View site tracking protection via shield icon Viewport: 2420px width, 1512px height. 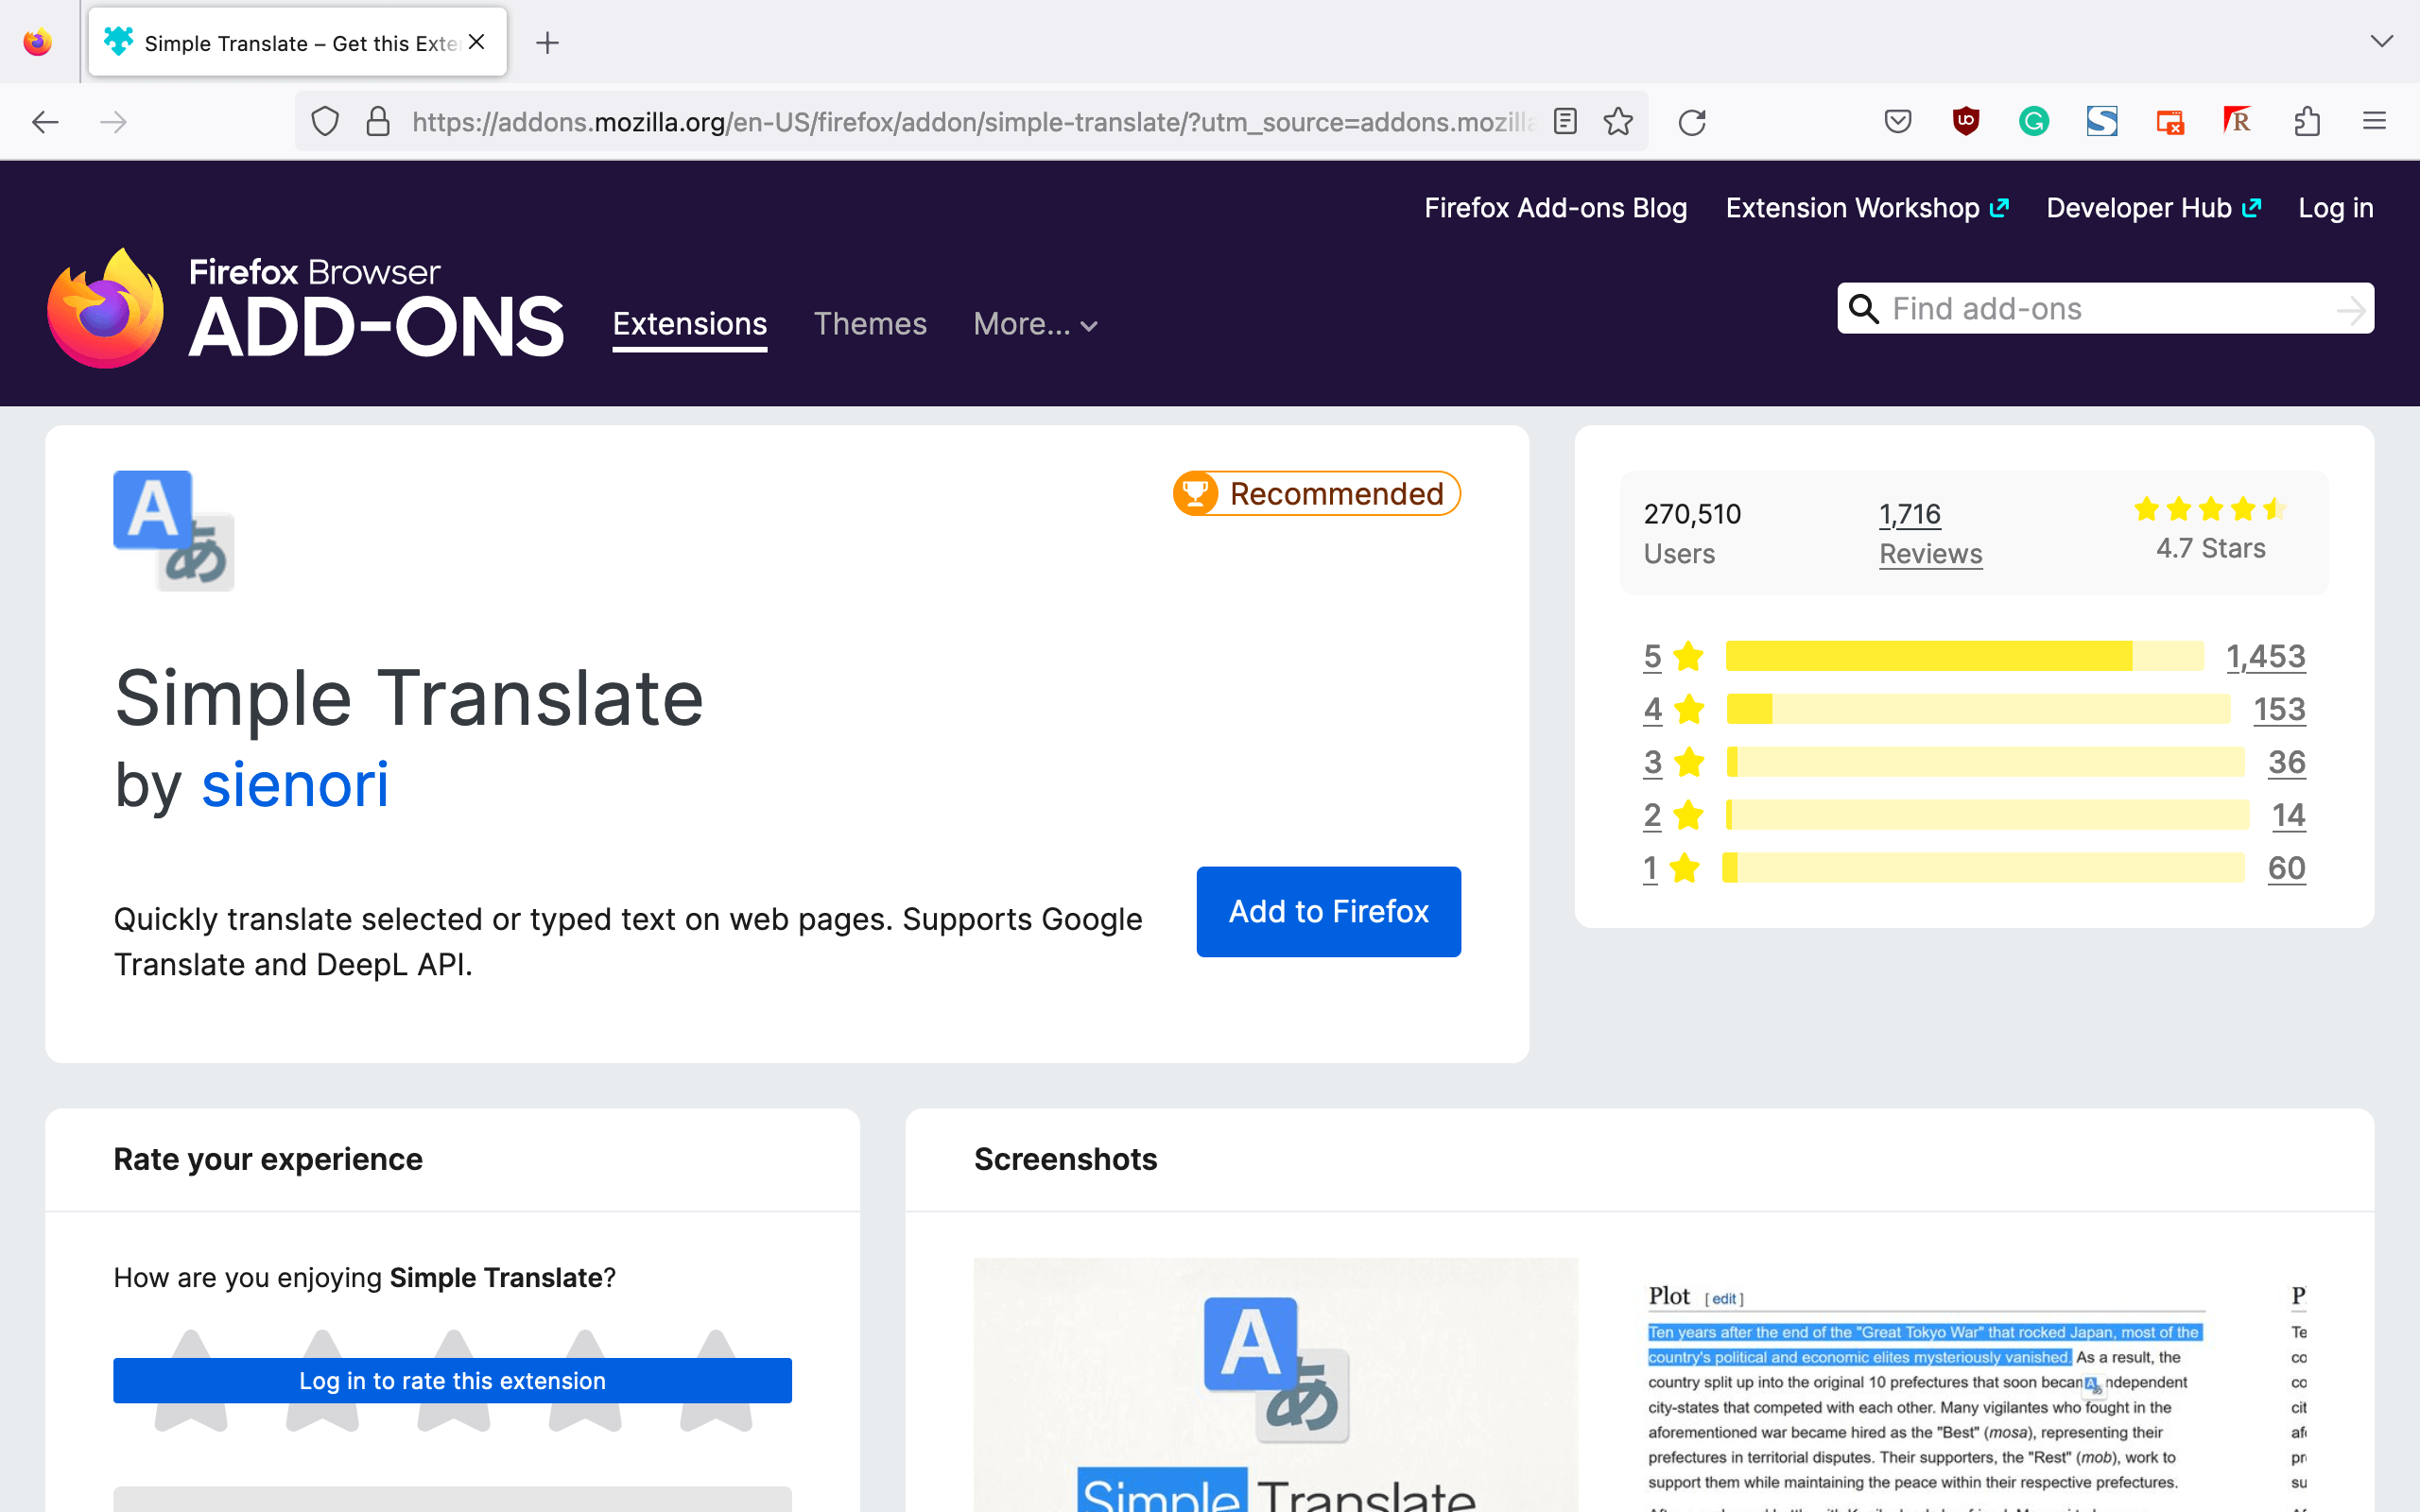[x=325, y=121]
